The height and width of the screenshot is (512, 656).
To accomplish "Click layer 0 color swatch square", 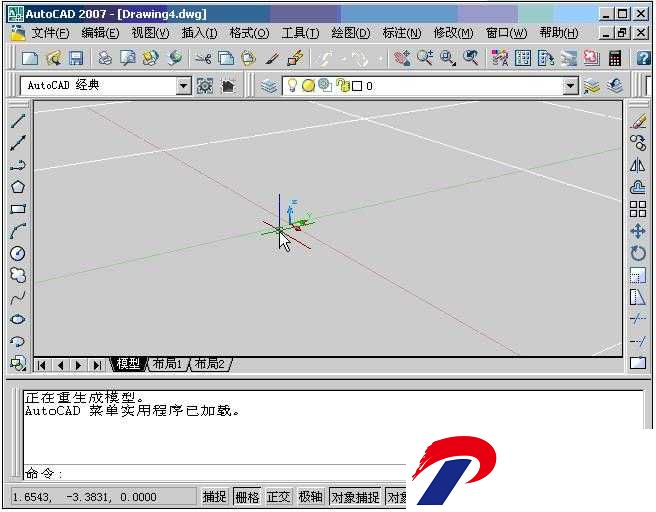I will 357,86.
